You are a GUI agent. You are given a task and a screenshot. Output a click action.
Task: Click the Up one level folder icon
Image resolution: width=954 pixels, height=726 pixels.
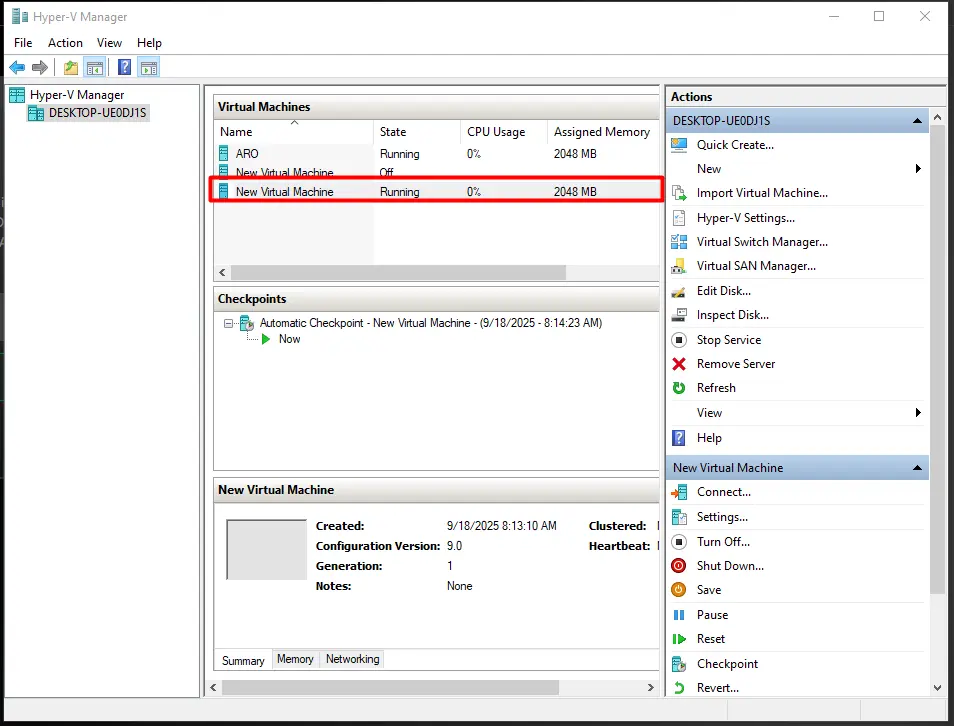click(x=71, y=68)
